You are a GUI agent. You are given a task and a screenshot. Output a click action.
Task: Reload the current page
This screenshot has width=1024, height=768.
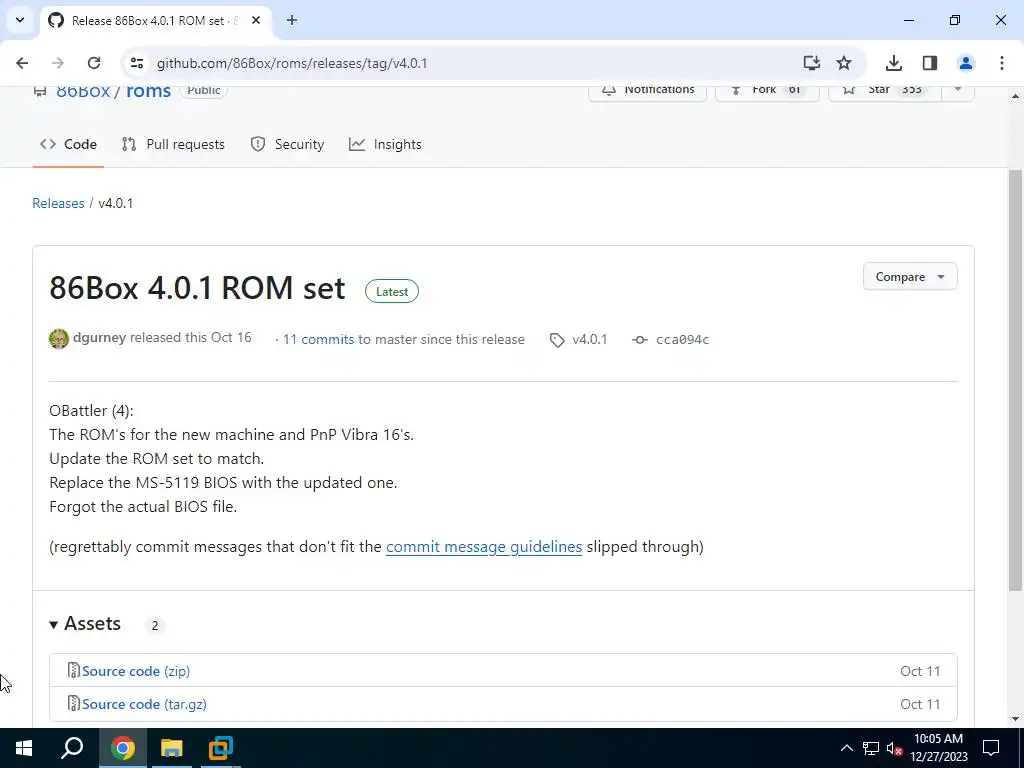94,63
